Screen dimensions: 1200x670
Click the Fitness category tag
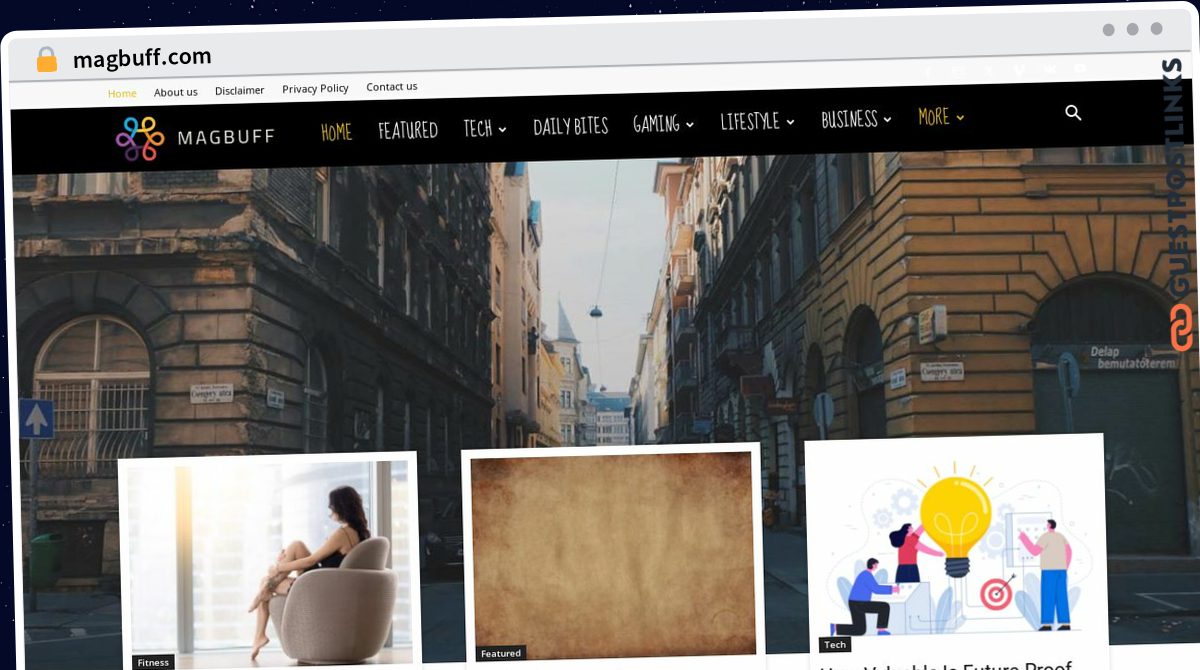click(153, 662)
